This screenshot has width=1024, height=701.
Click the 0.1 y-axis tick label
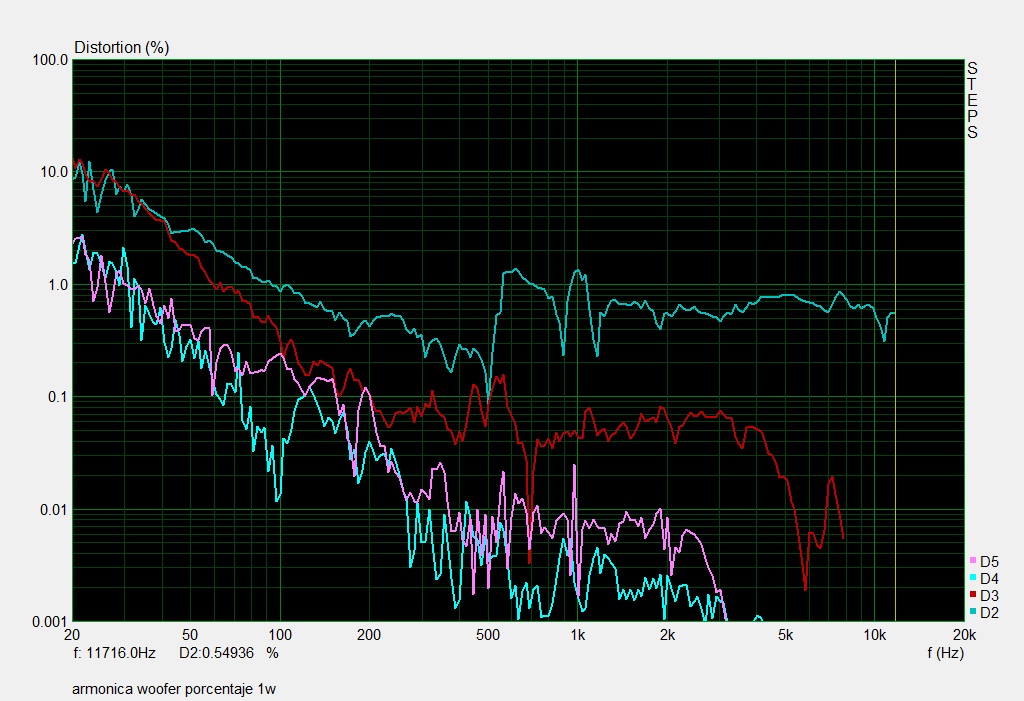click(57, 397)
